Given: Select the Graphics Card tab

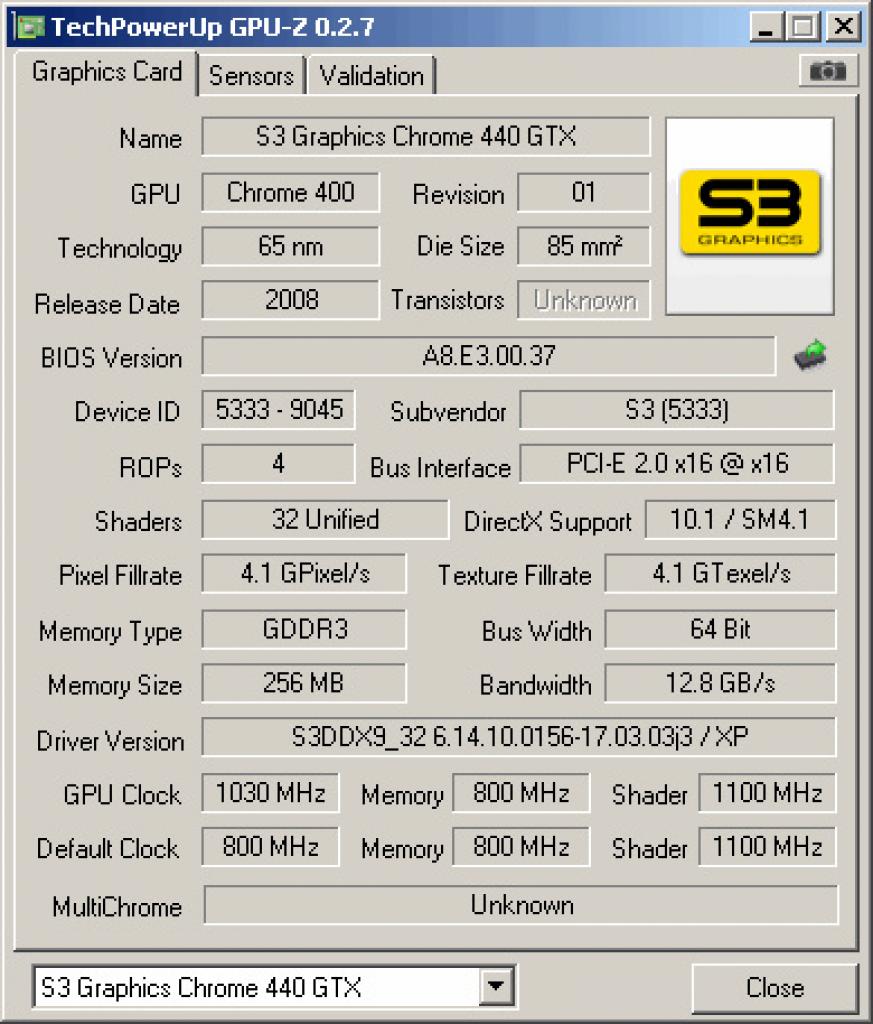Looking at the screenshot, I should click(x=106, y=72).
